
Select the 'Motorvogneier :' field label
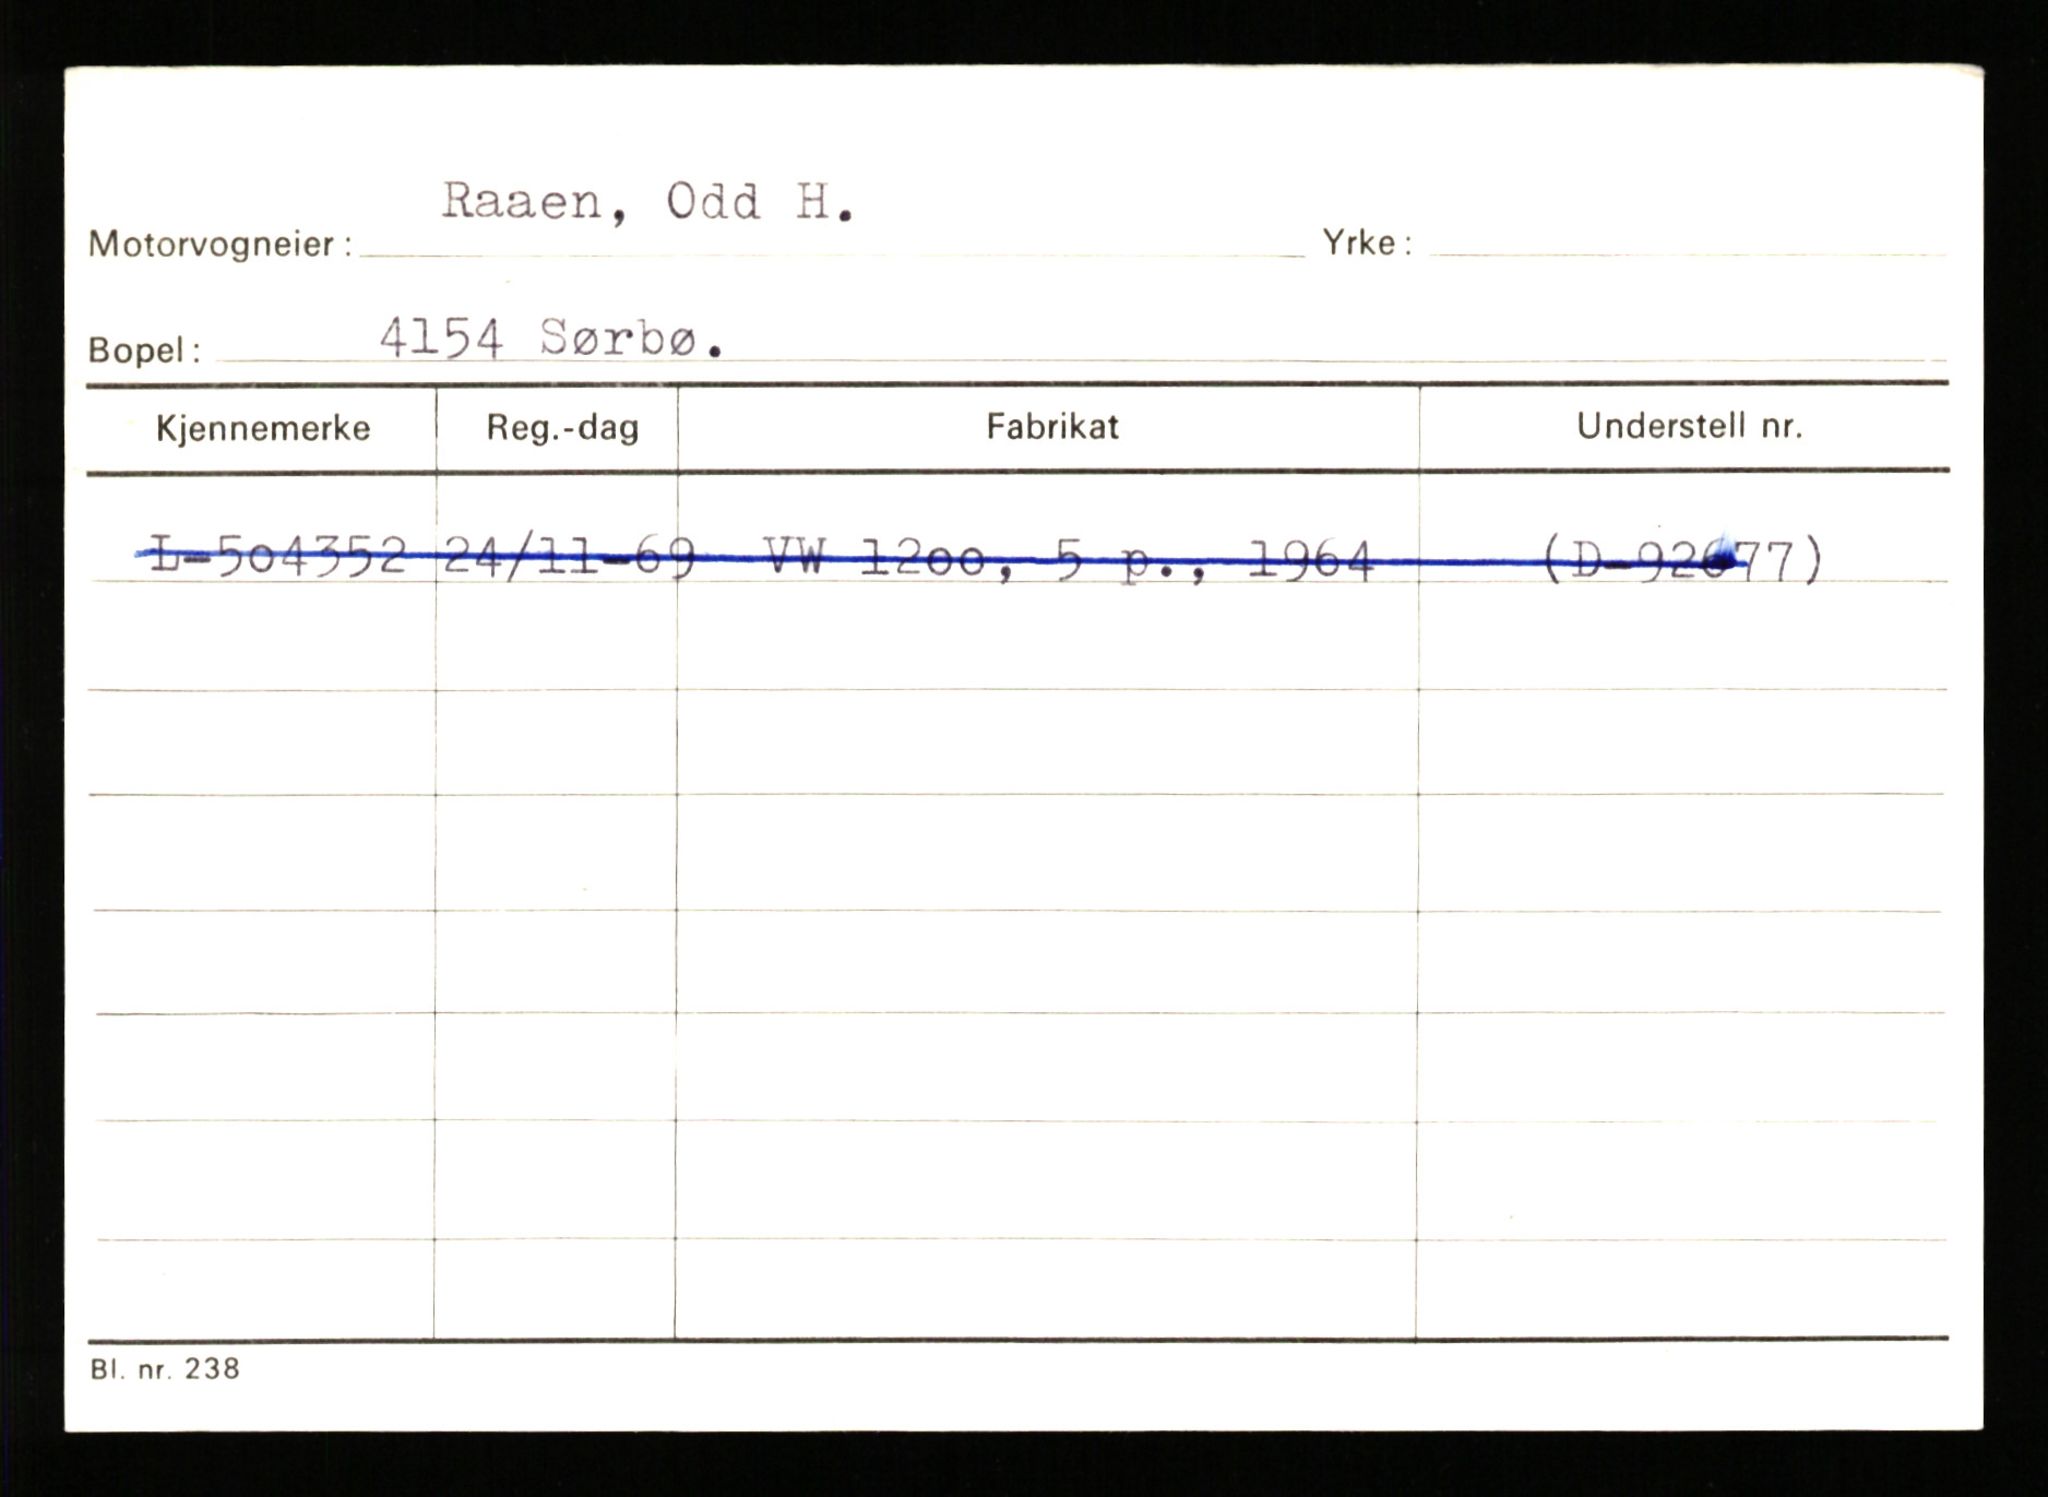(x=220, y=244)
